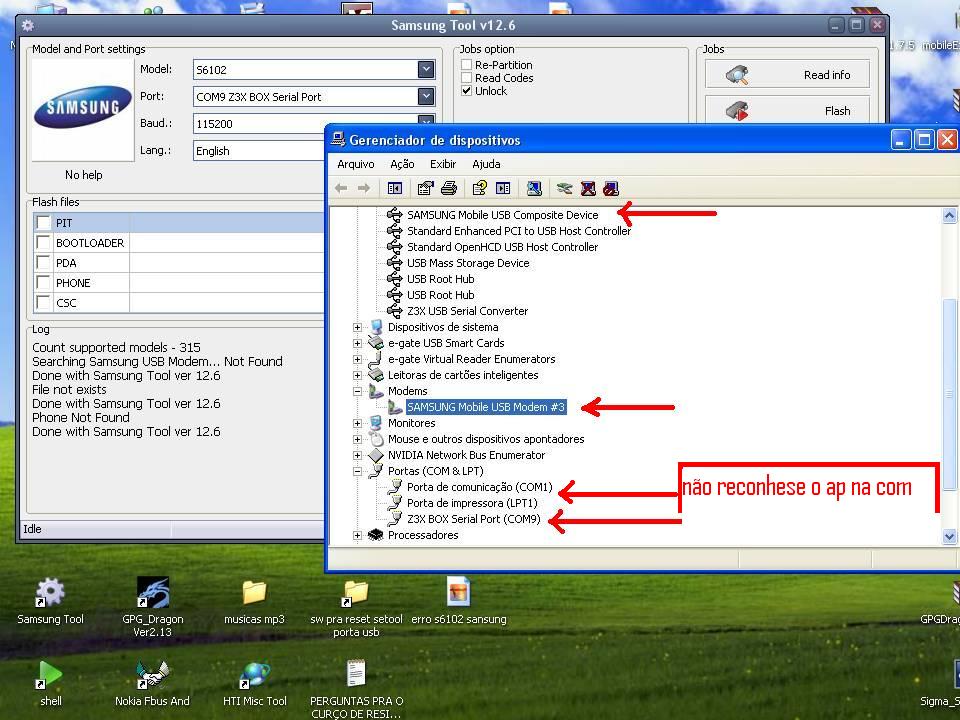Click the Help question mark toolbar icon
Viewport: 960px width, 720px height.
(480, 189)
